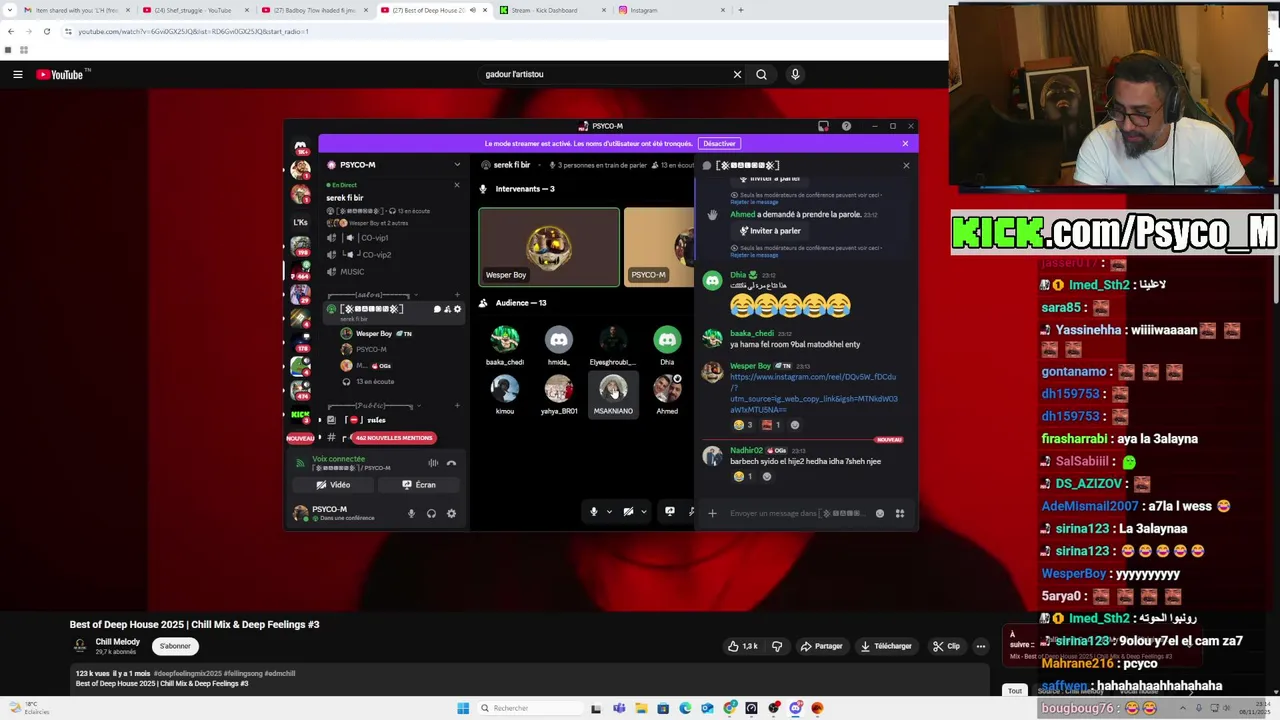Mute the stage microphone in bottom bar
The height and width of the screenshot is (720, 1280).
(593, 511)
